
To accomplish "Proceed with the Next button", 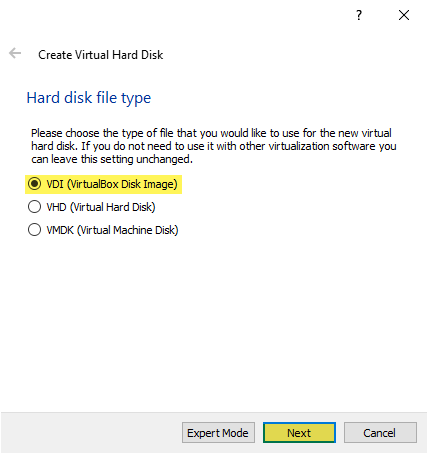I will click(299, 433).
